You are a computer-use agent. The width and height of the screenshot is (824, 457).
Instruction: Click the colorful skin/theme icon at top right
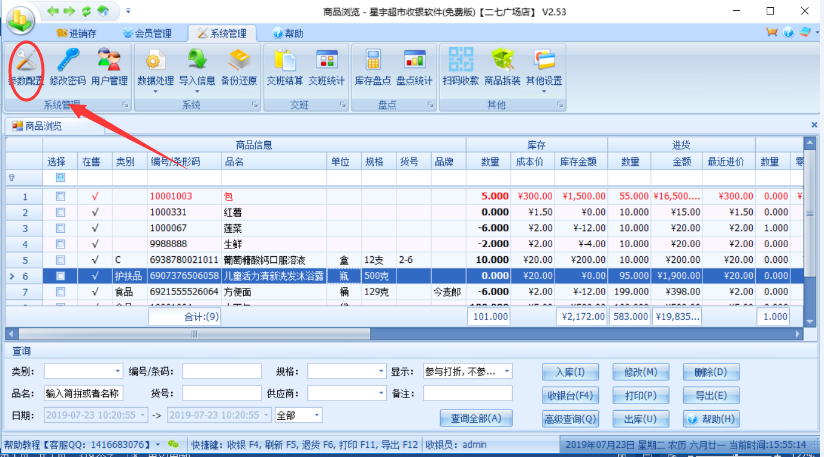click(805, 33)
